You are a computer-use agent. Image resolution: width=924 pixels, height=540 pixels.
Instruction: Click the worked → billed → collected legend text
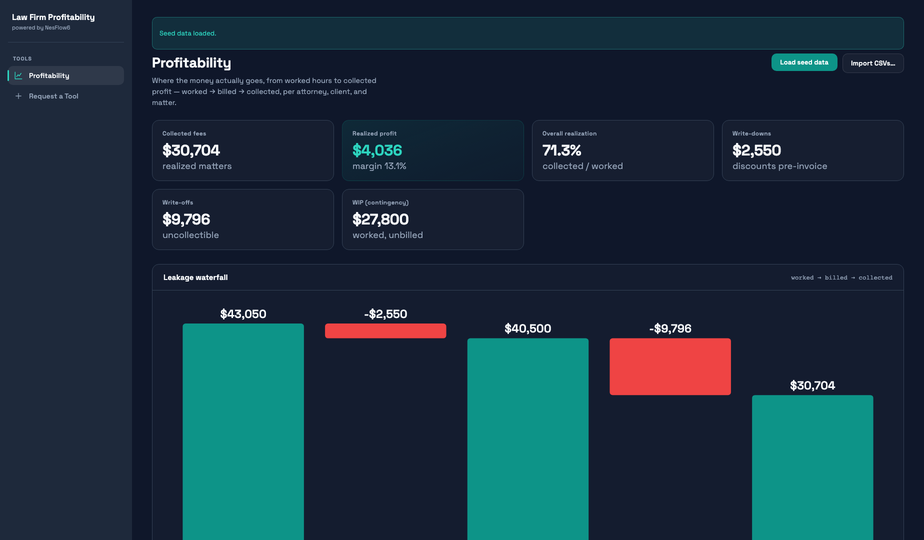coord(842,278)
